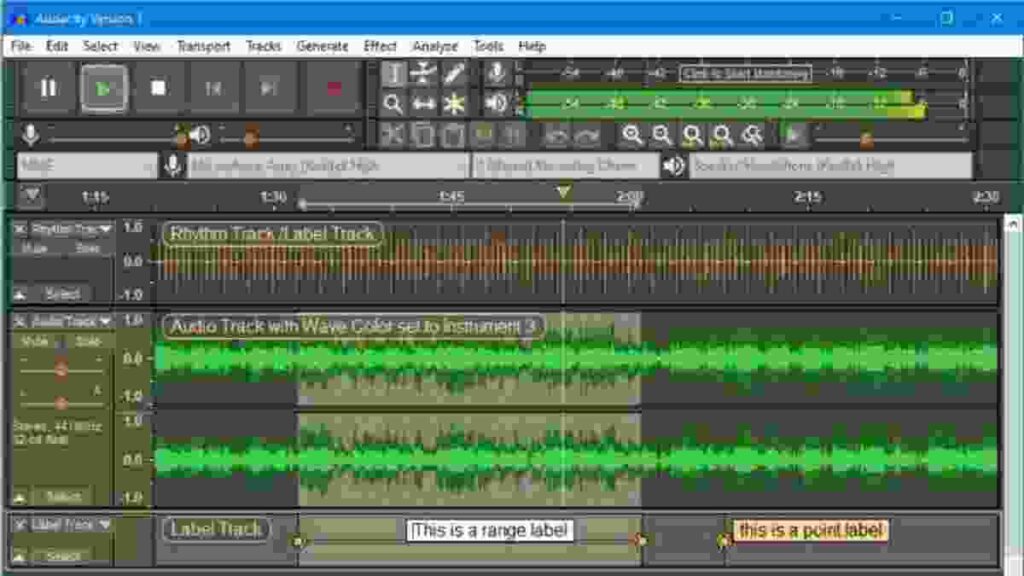Toggle Mute on the Rhythm Track
The image size is (1024, 576).
coord(34,248)
